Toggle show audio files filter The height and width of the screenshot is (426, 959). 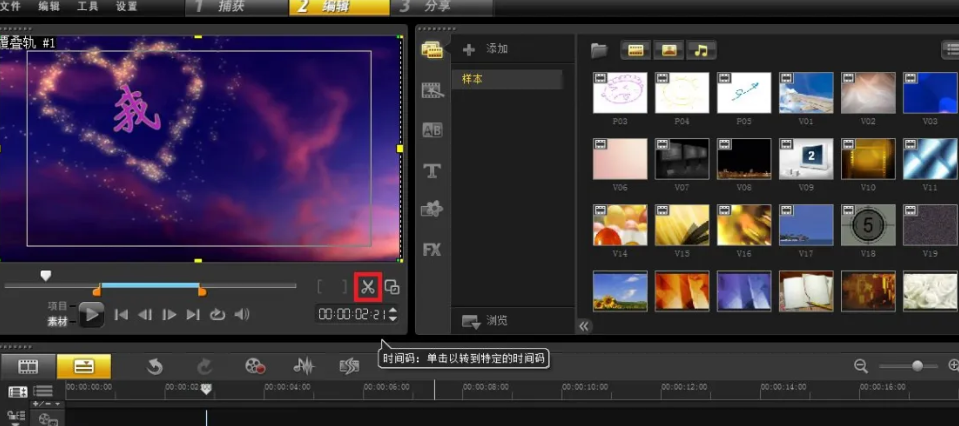click(x=702, y=50)
